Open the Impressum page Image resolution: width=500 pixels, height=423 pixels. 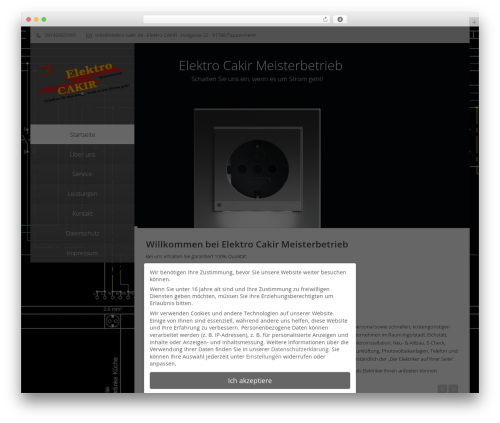coord(82,253)
